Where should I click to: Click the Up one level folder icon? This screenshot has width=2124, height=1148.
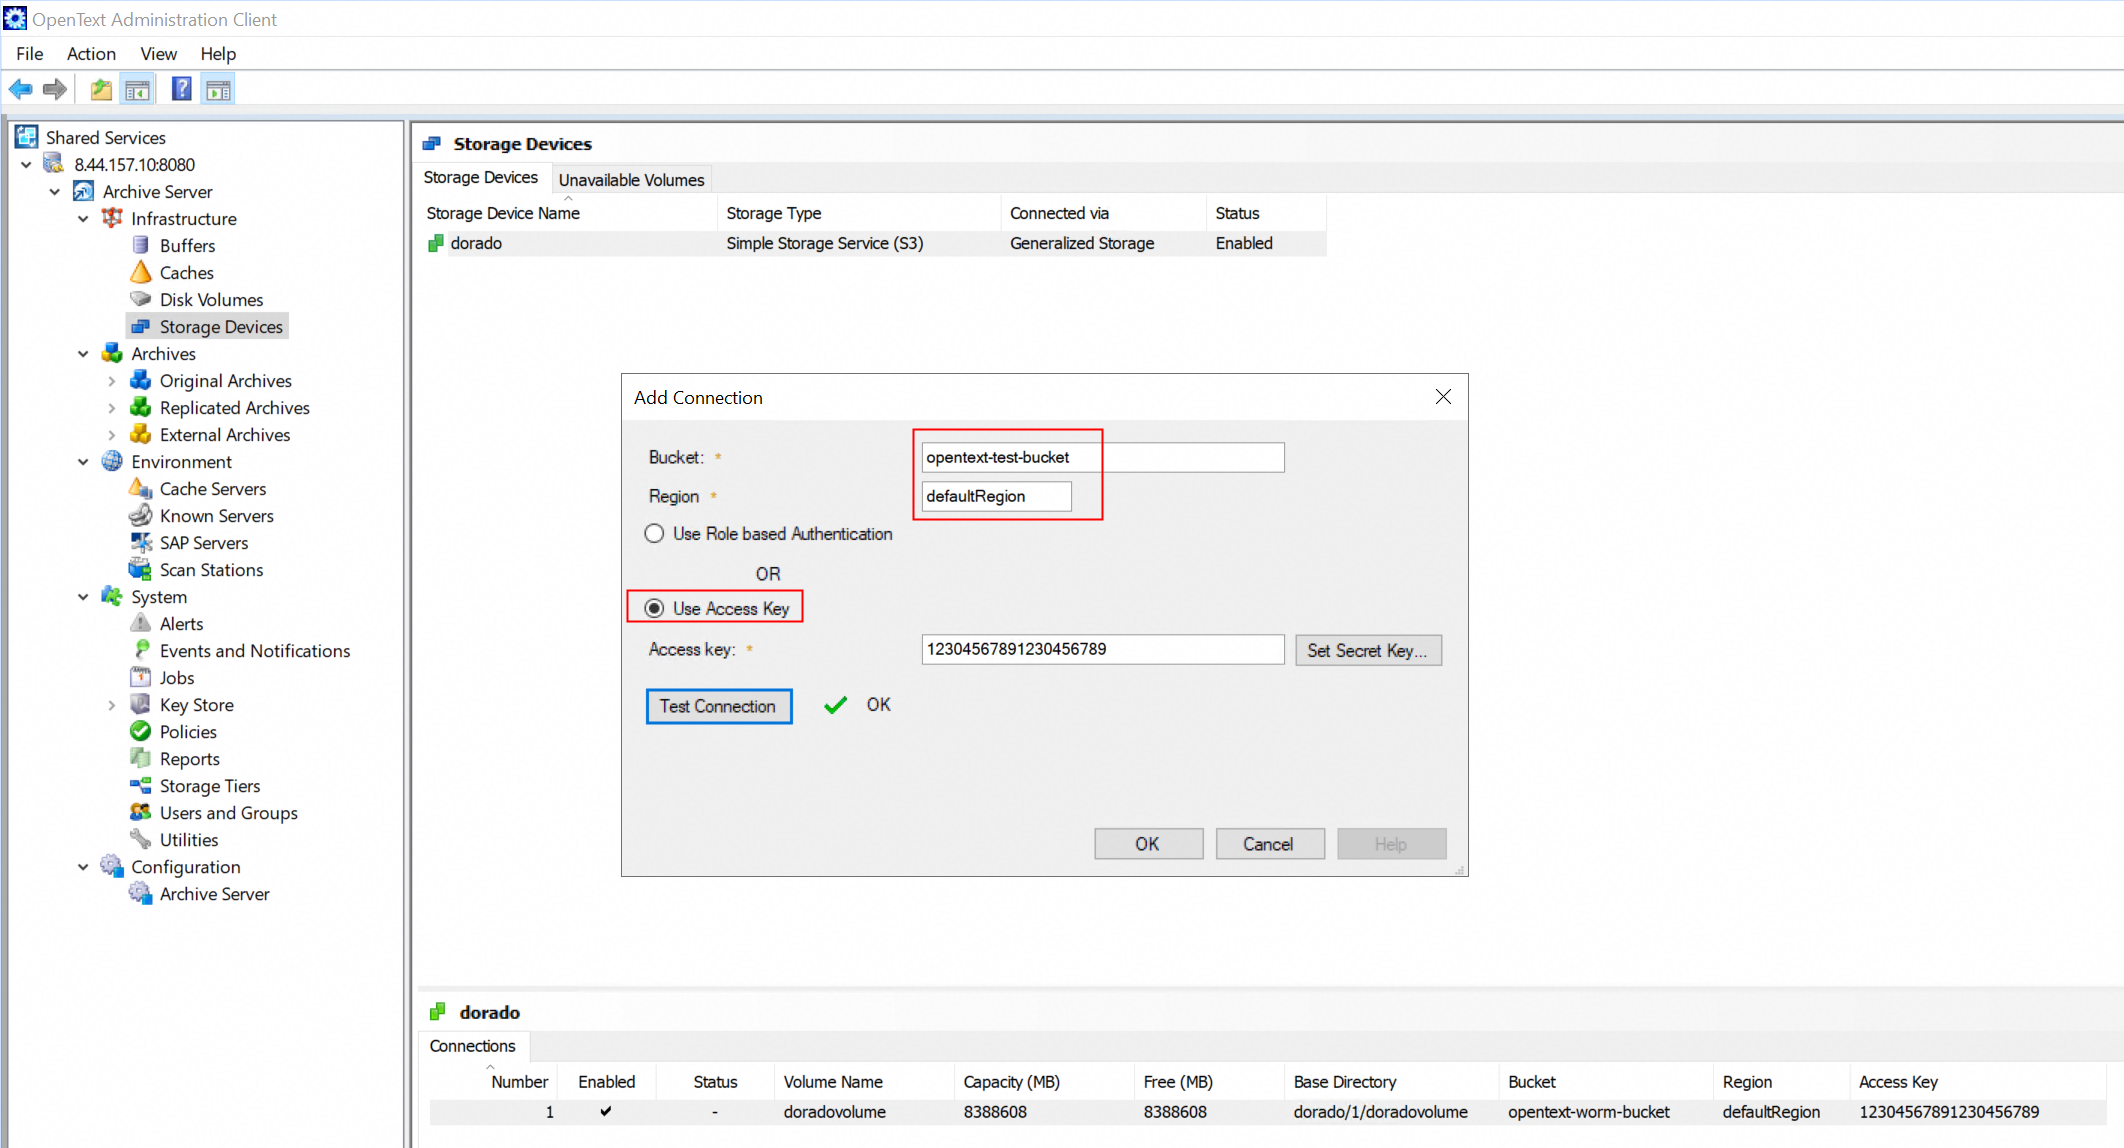[x=101, y=90]
